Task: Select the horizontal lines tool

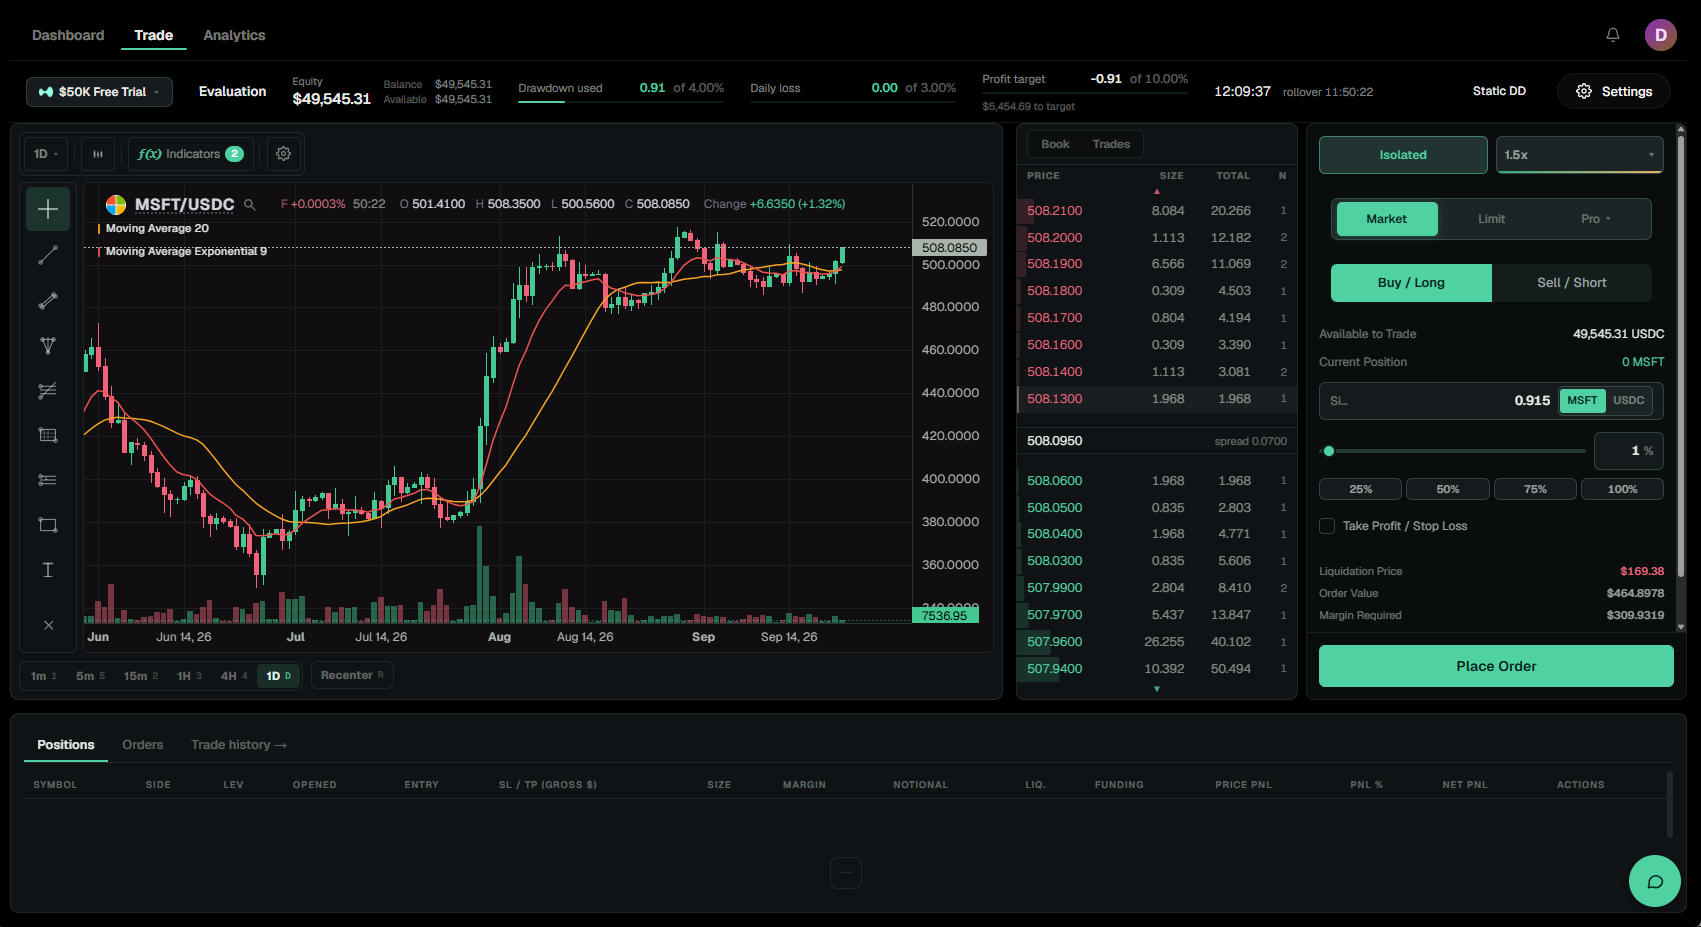Action: click(x=48, y=480)
